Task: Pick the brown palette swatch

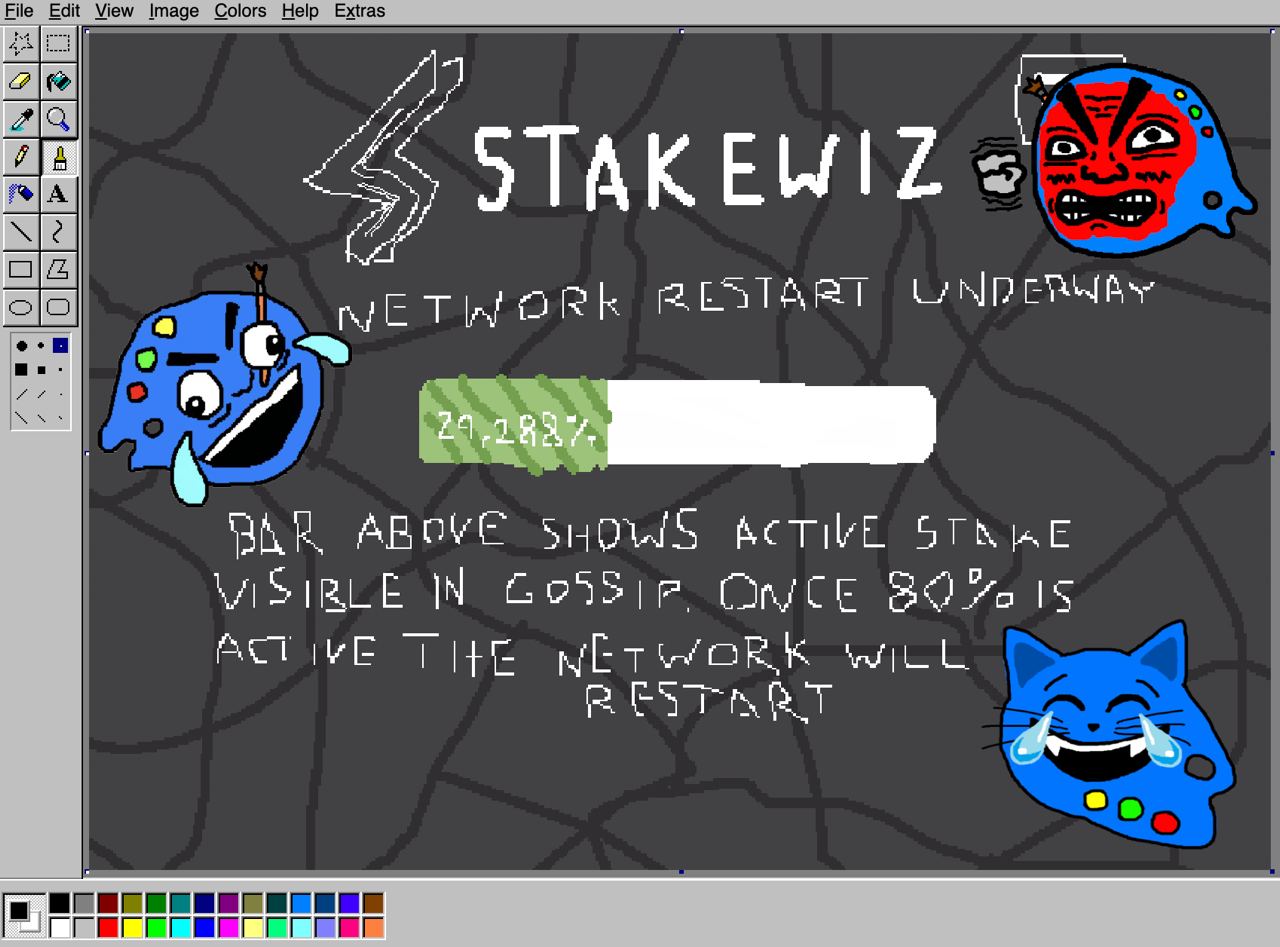Action: click(373, 904)
